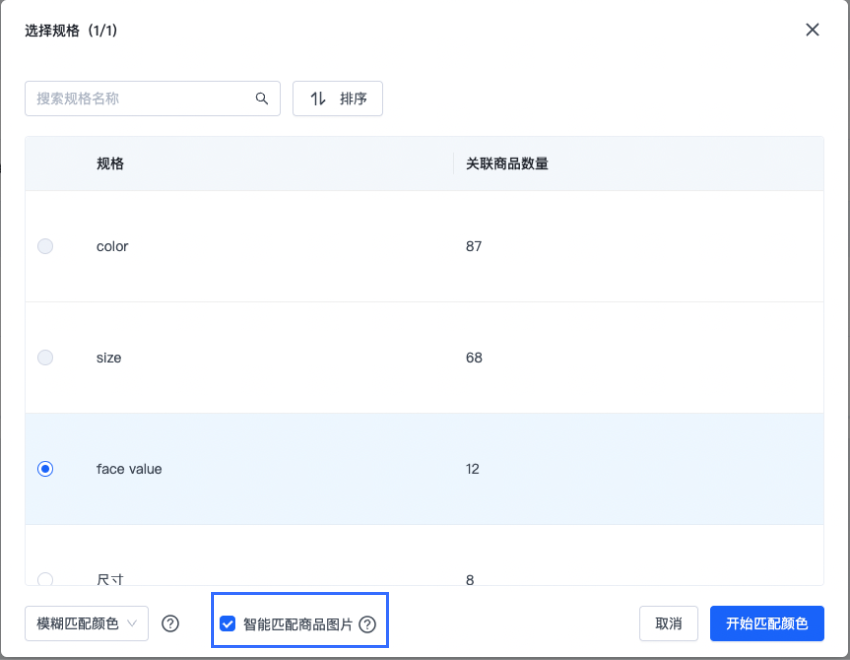The width and height of the screenshot is (850, 660).
Task: Select the color specification radio button
Action: [45, 246]
